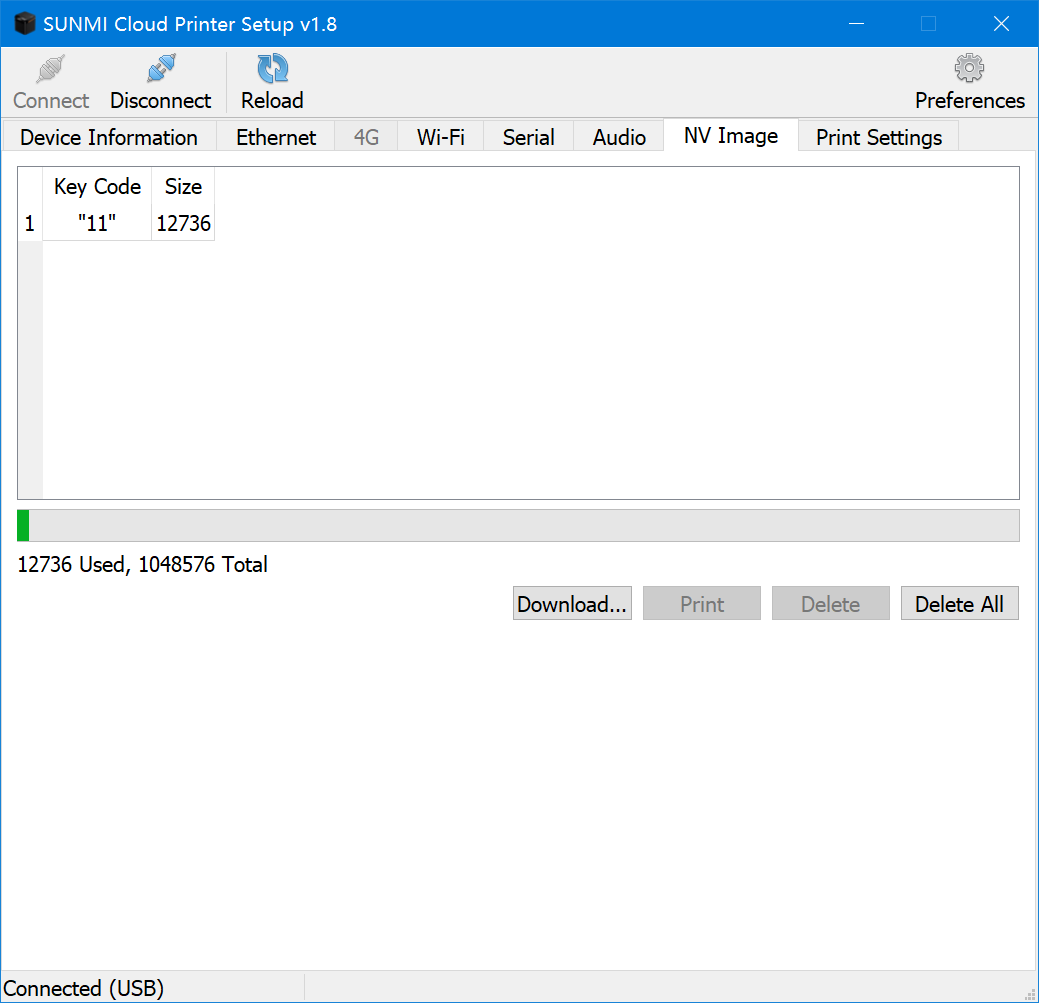Screen dimensions: 1039x1003
Task: Switch to the Device Information tab
Action: (109, 137)
